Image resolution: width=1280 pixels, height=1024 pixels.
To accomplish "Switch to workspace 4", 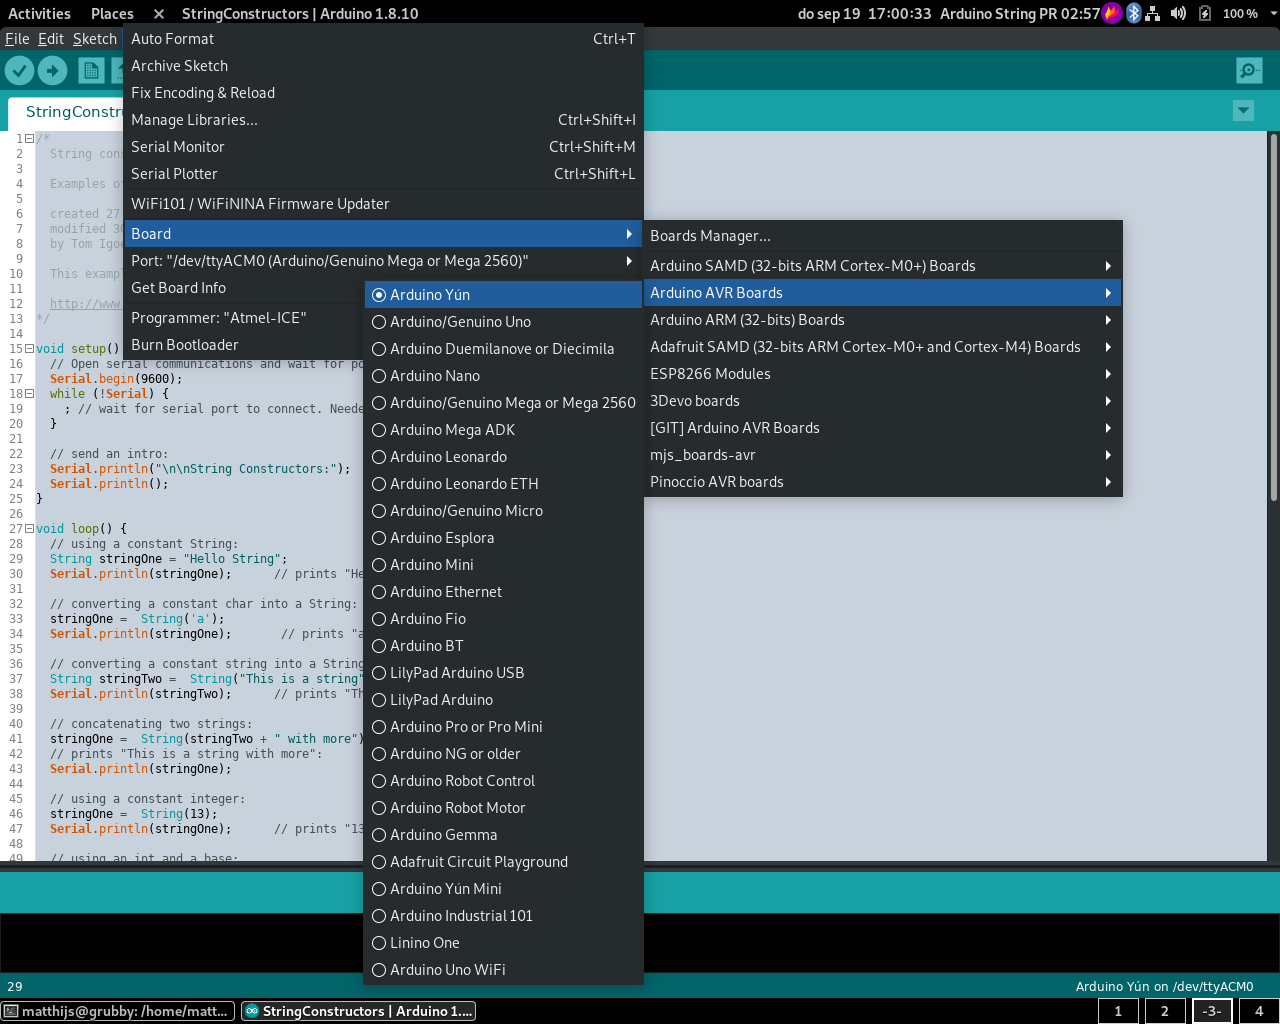I will 1259,1011.
